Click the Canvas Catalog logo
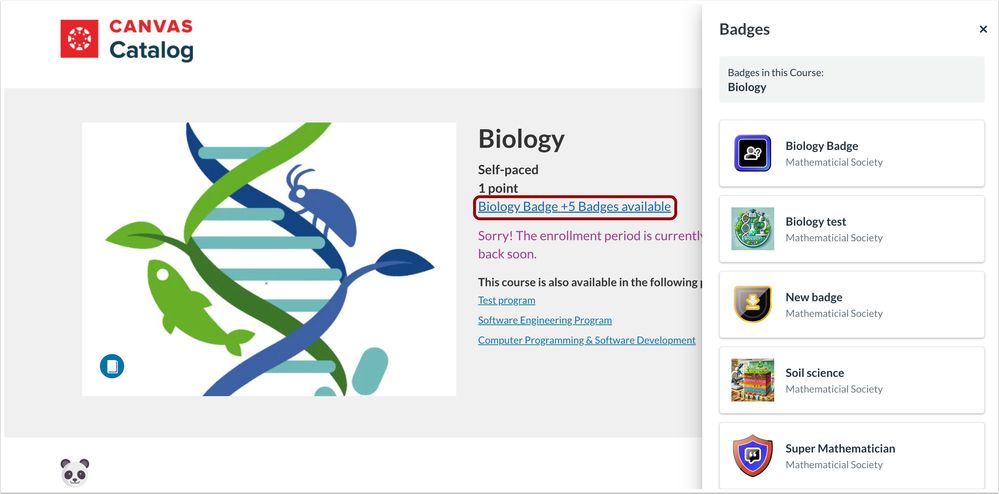999x494 pixels. [127, 40]
